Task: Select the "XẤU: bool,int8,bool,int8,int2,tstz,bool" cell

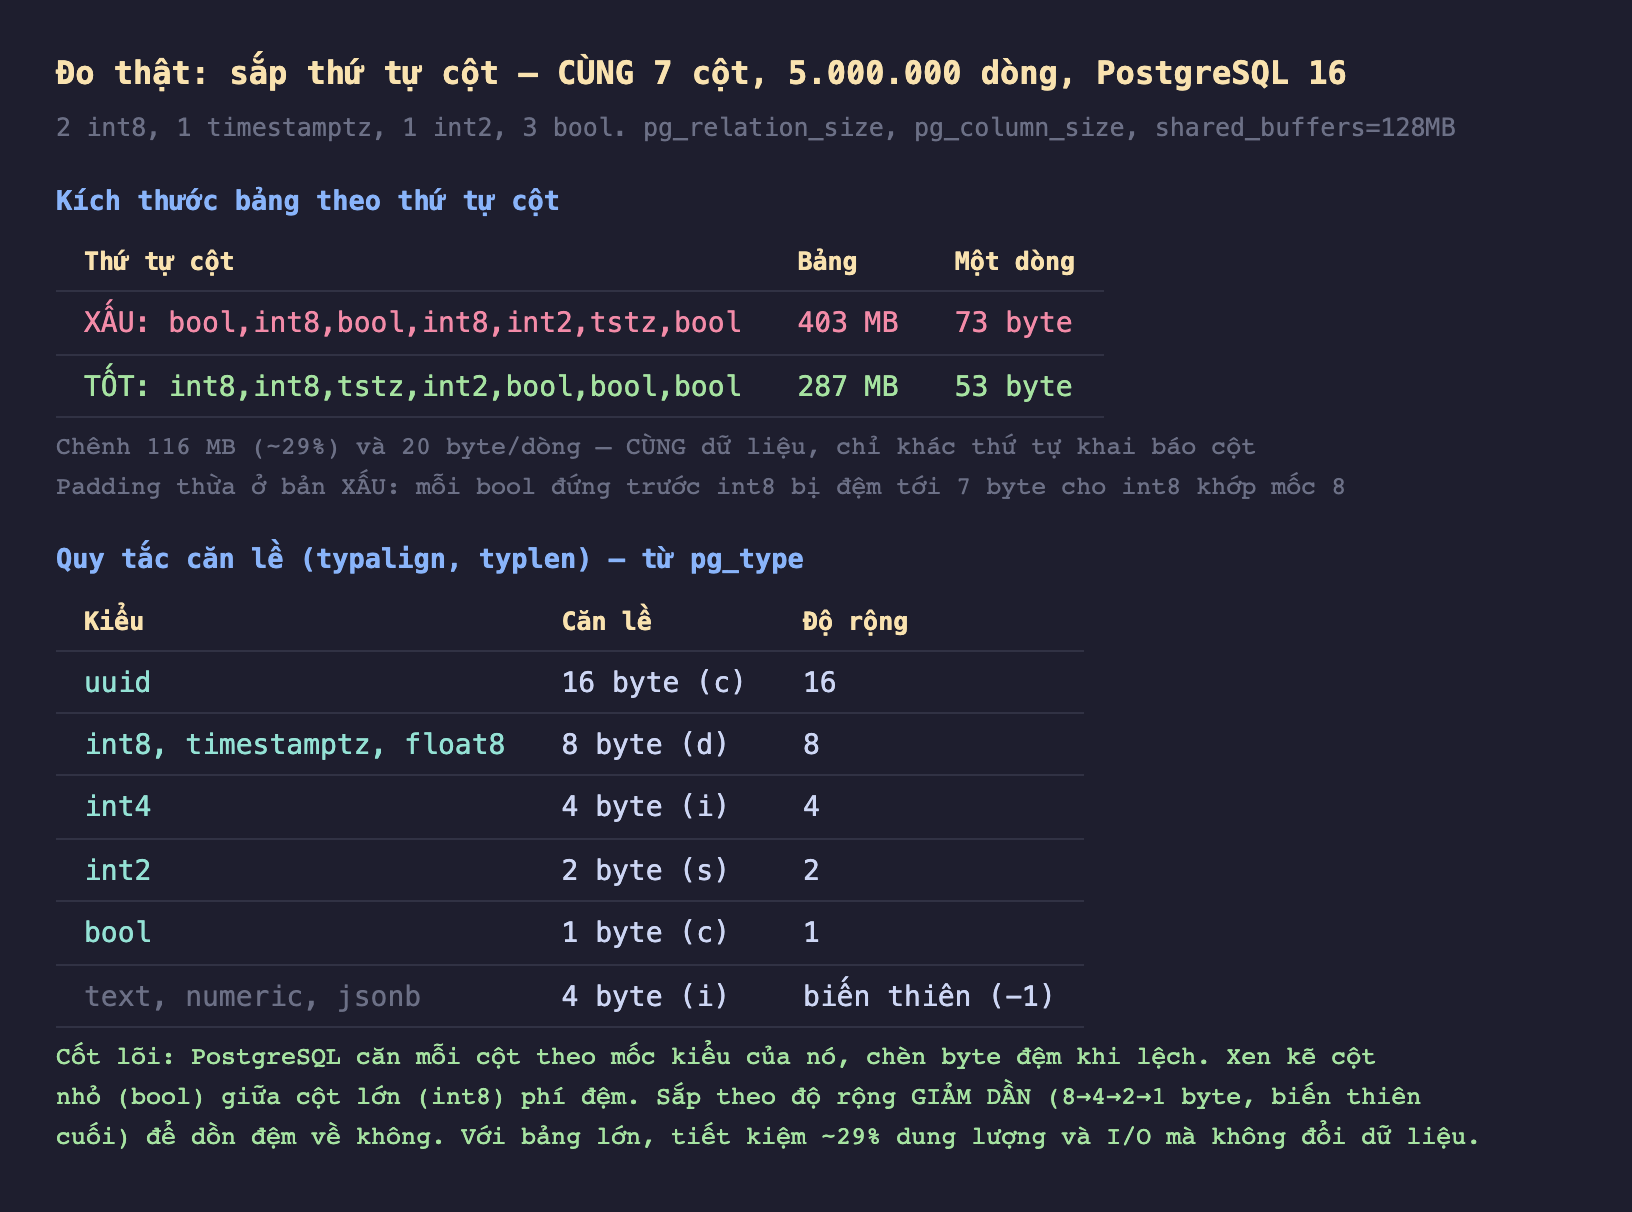Action: point(413,323)
